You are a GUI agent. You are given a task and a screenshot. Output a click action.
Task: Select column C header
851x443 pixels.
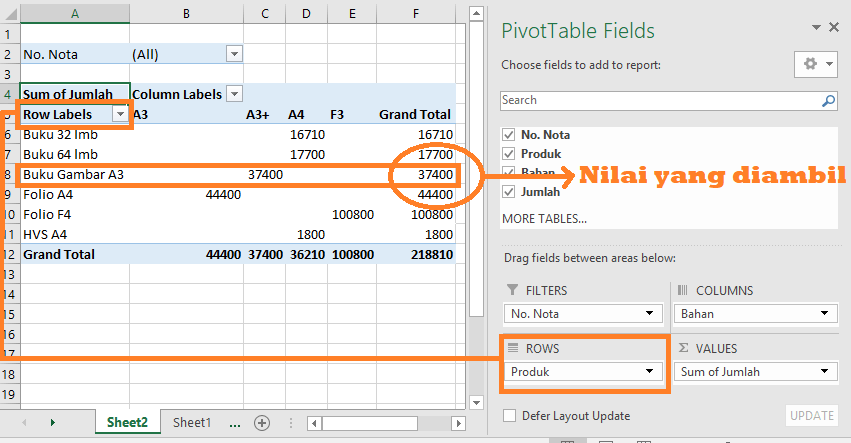click(x=264, y=14)
